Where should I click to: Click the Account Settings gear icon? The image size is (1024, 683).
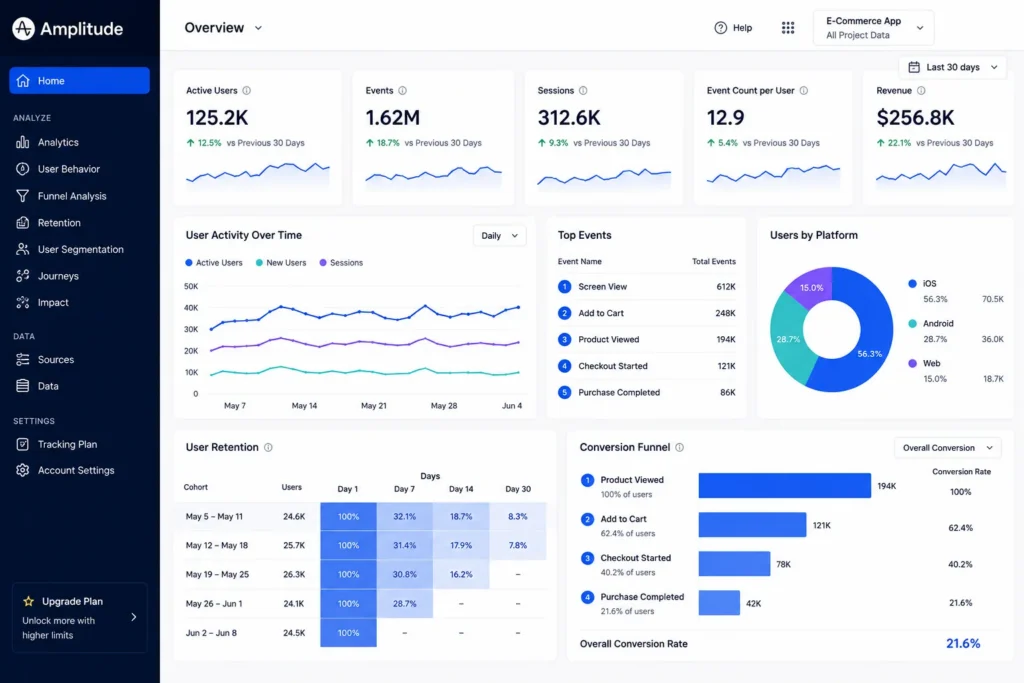[x=23, y=470]
